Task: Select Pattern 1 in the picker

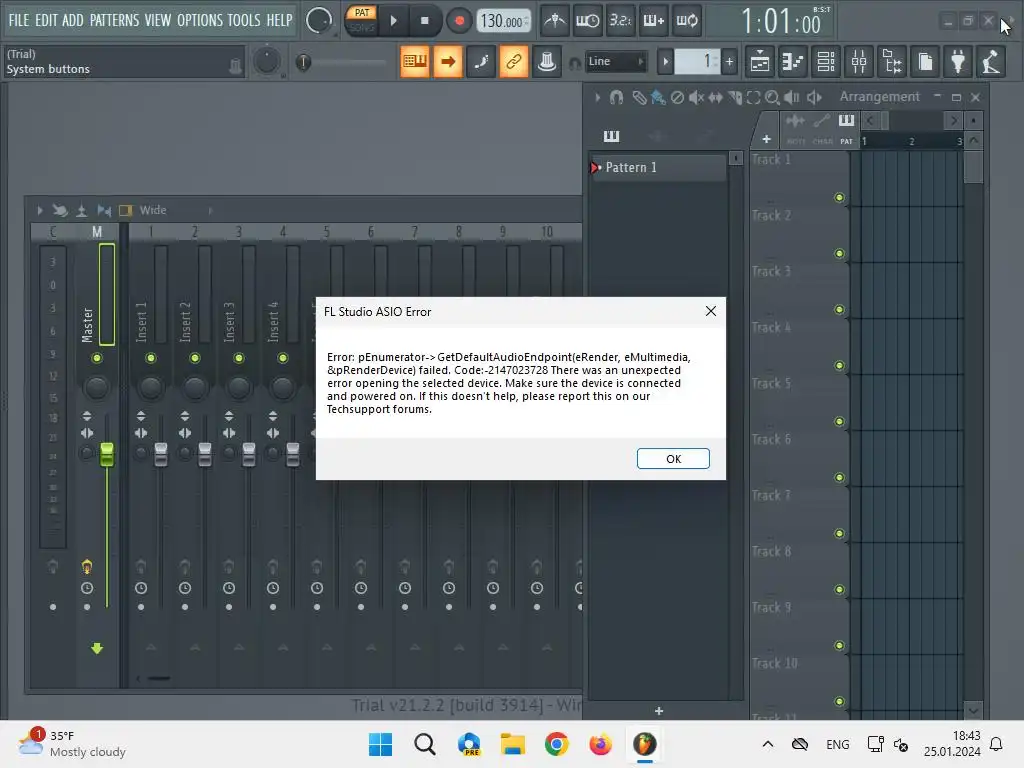Action: pos(658,167)
